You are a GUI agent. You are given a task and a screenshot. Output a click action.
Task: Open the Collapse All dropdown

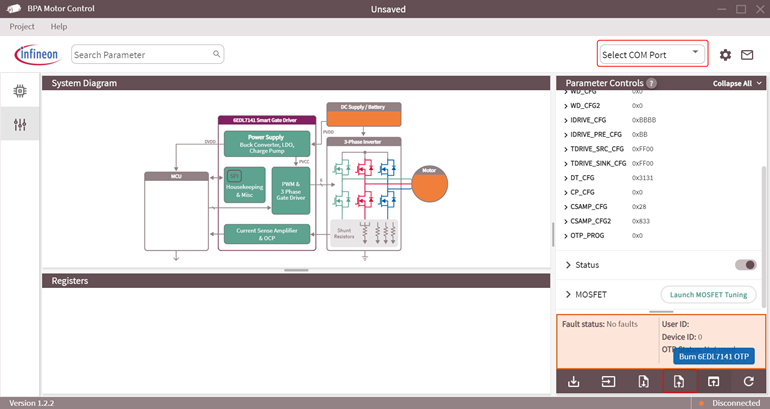tap(737, 83)
